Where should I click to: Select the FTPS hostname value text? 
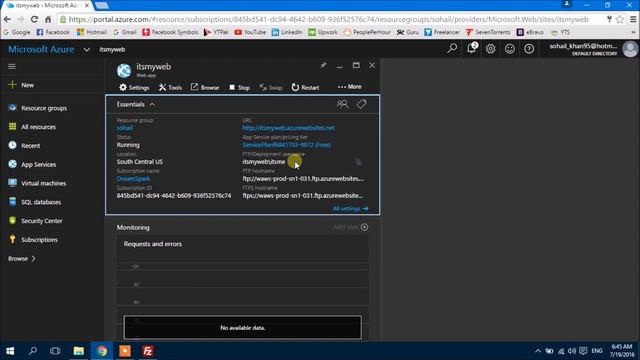click(x=302, y=196)
